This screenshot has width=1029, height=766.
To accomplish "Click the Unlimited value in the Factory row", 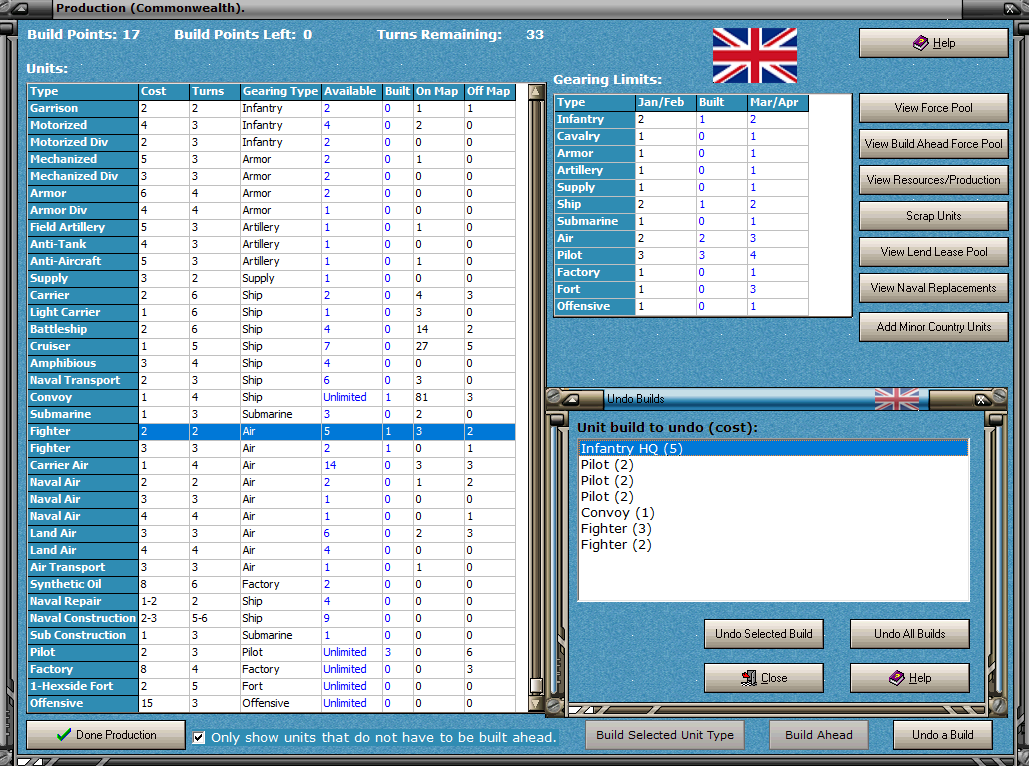I will [345, 670].
